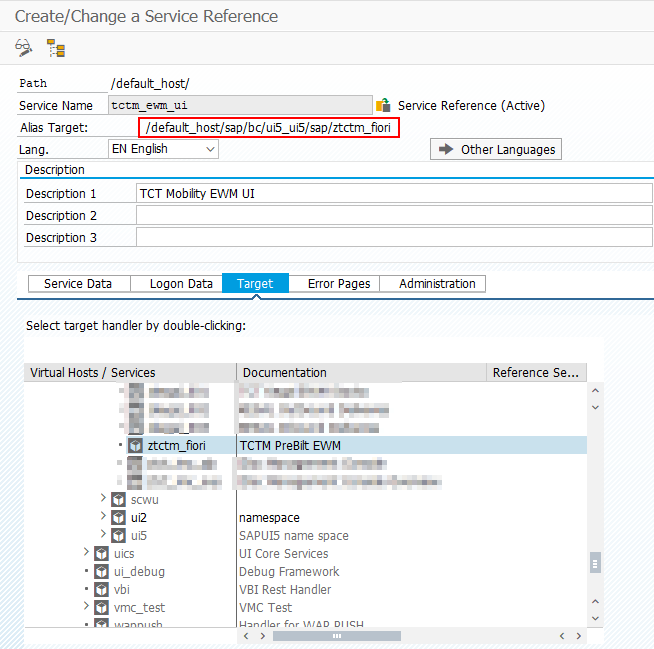The width and height of the screenshot is (654, 649).
Task: Click the Display/Change glasses icon in toolbar
Action: point(23,47)
